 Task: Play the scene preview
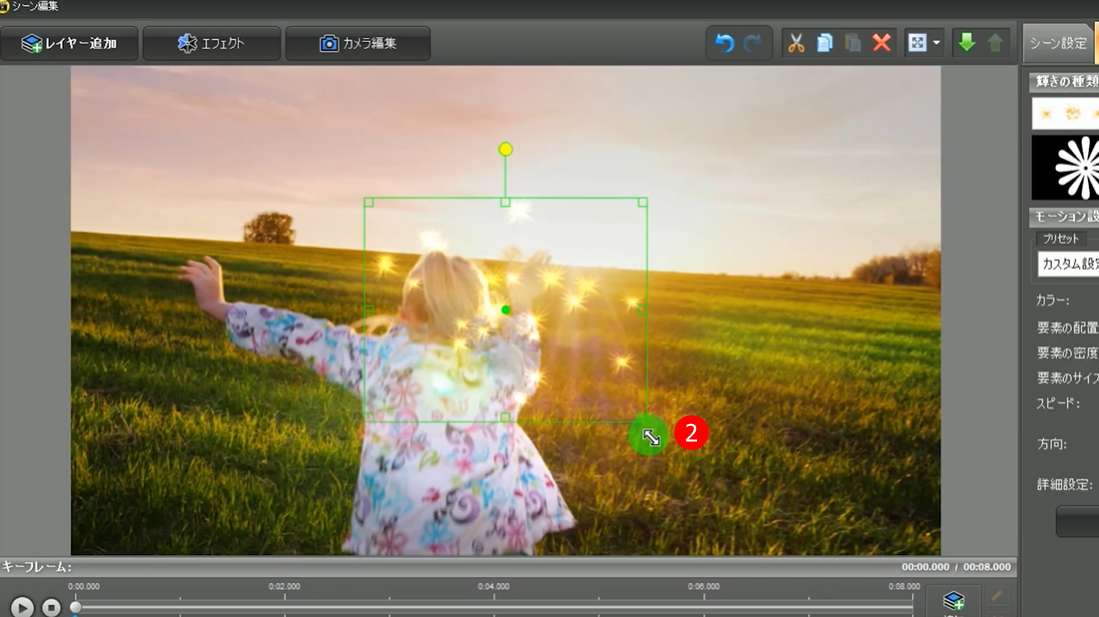coord(22,607)
